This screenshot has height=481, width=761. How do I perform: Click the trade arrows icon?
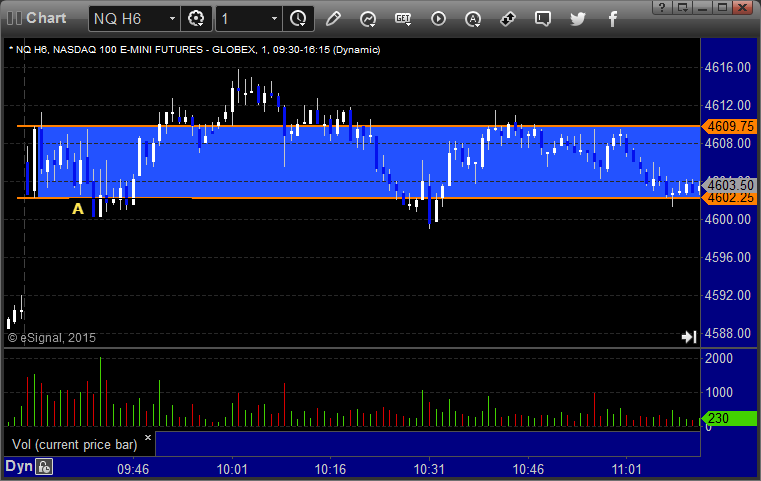coord(508,19)
